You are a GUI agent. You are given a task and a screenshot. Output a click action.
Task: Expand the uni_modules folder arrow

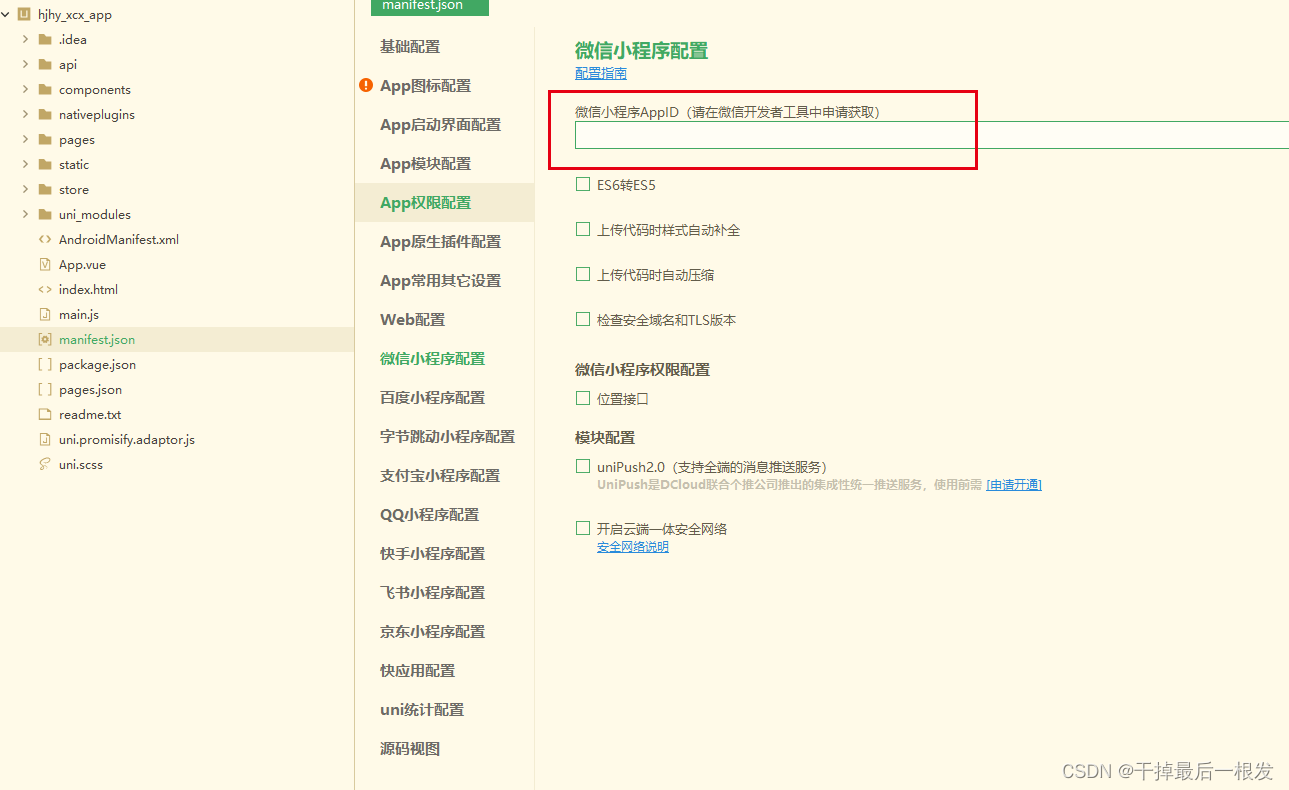click(25, 215)
